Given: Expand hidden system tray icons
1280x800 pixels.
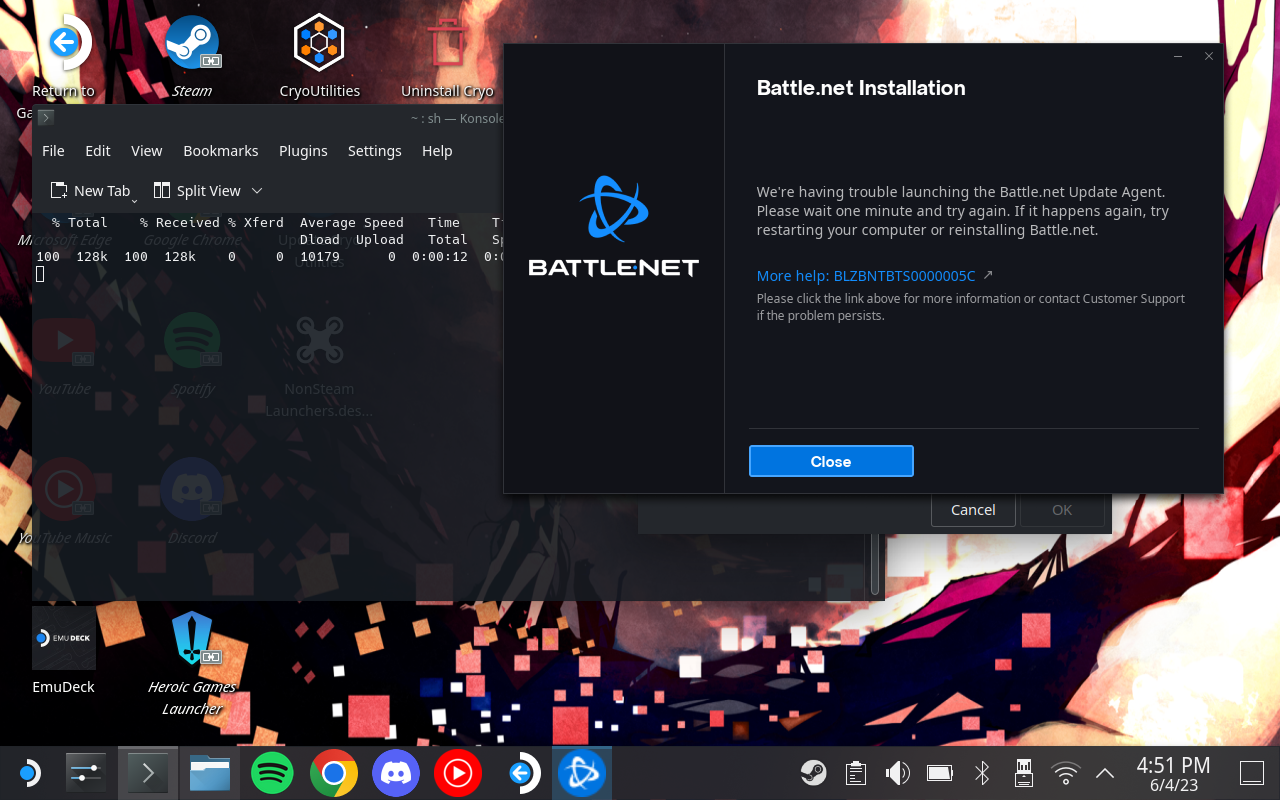Looking at the screenshot, I should [1103, 772].
